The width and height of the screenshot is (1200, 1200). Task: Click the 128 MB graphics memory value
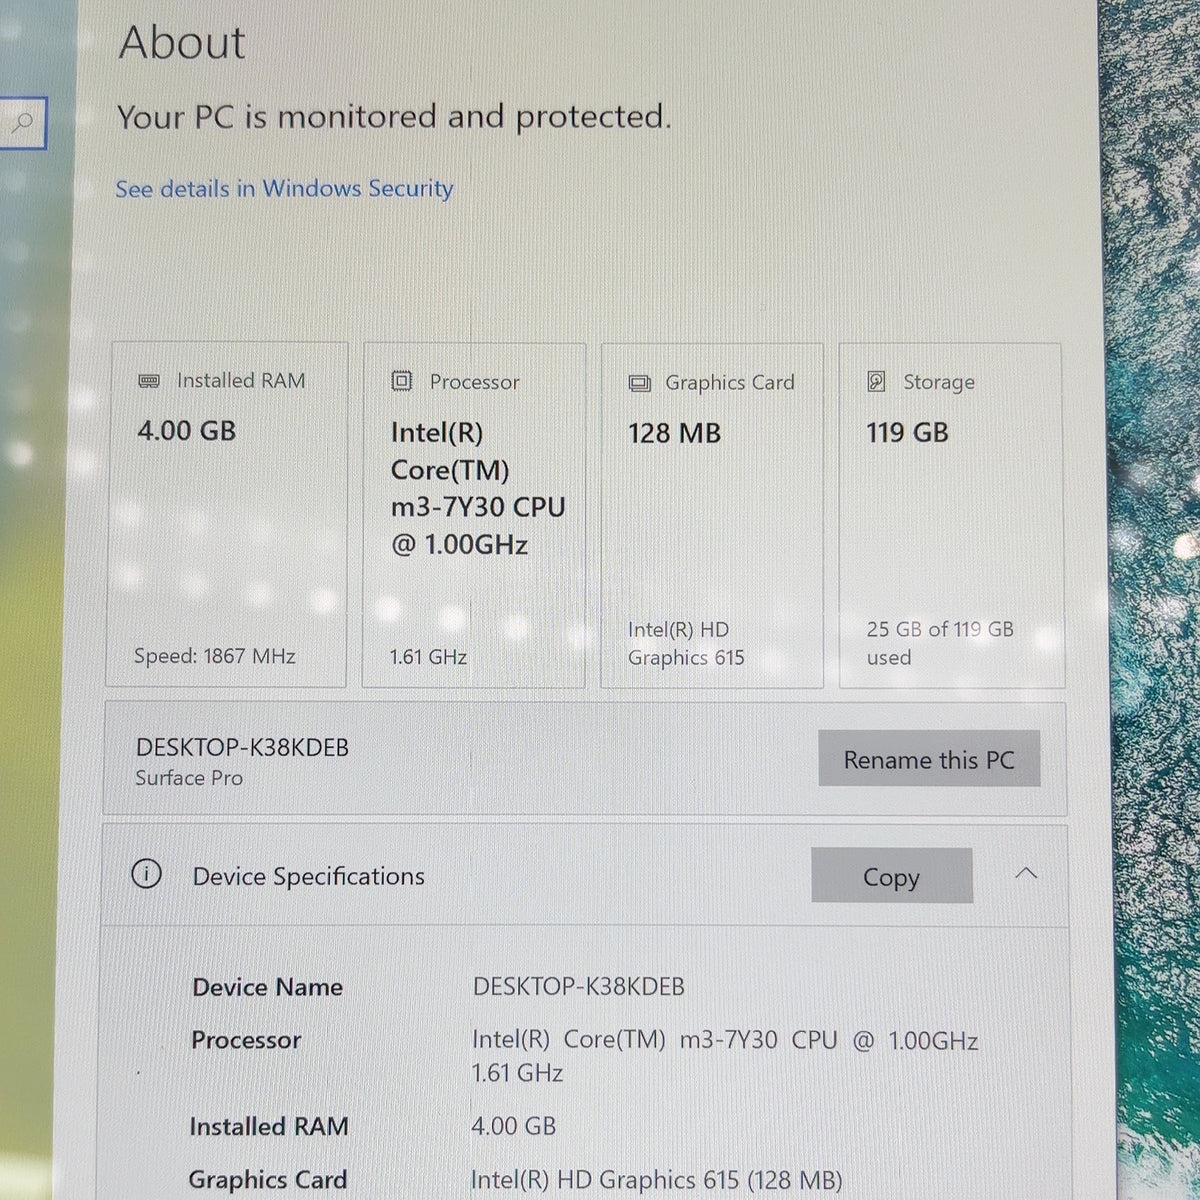[x=675, y=433]
